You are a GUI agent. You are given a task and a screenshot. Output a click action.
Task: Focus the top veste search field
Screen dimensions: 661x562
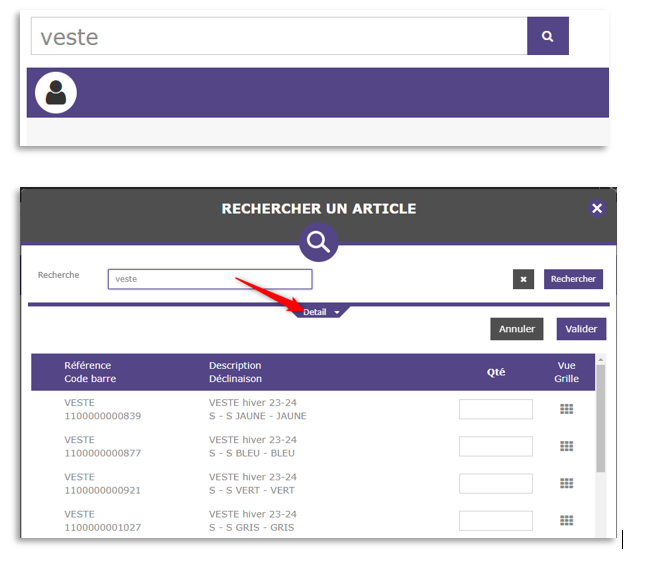click(279, 36)
